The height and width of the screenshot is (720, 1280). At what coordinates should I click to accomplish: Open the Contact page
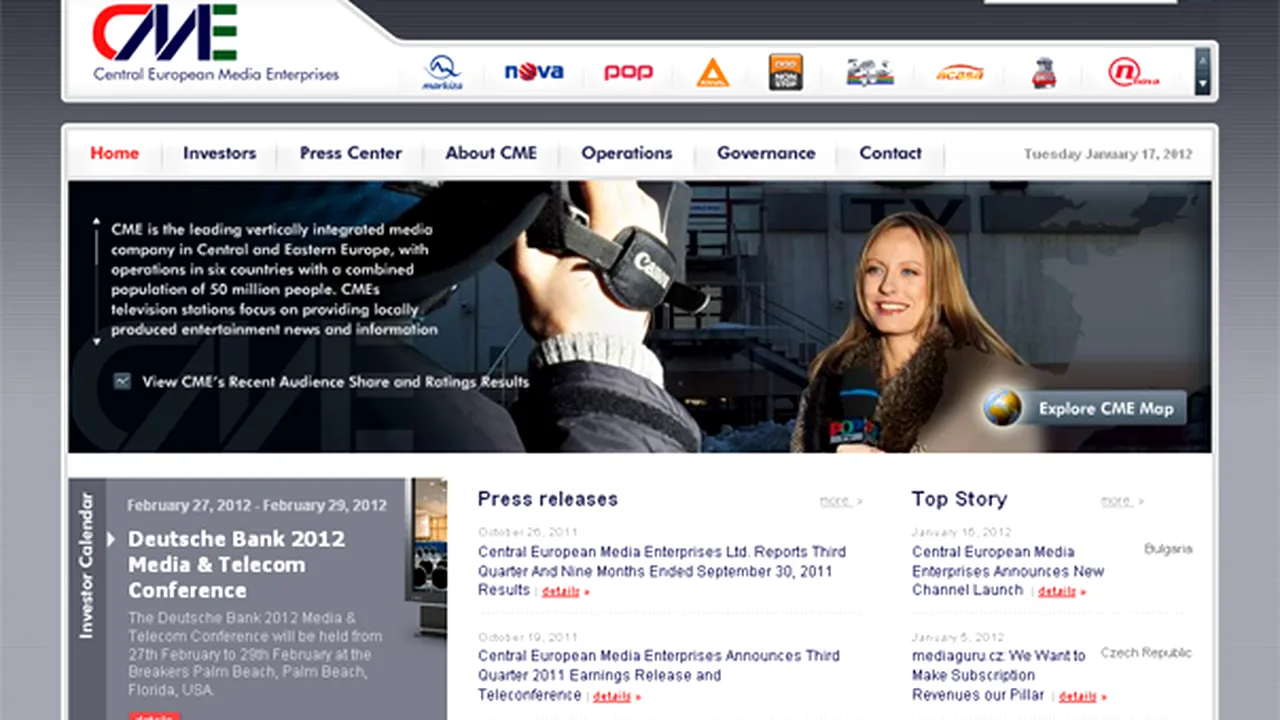[x=890, y=153]
